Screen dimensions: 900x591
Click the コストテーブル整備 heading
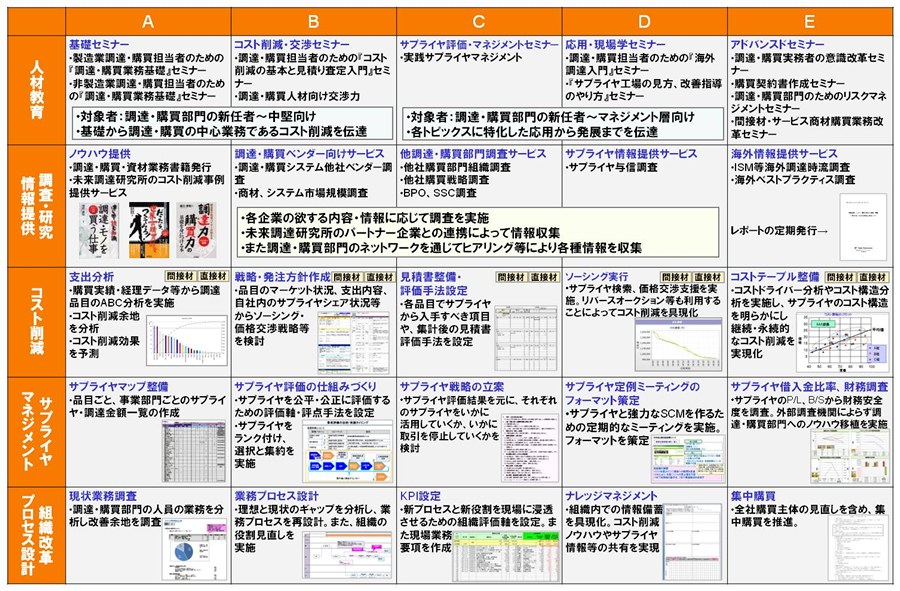pyautogui.click(x=775, y=277)
